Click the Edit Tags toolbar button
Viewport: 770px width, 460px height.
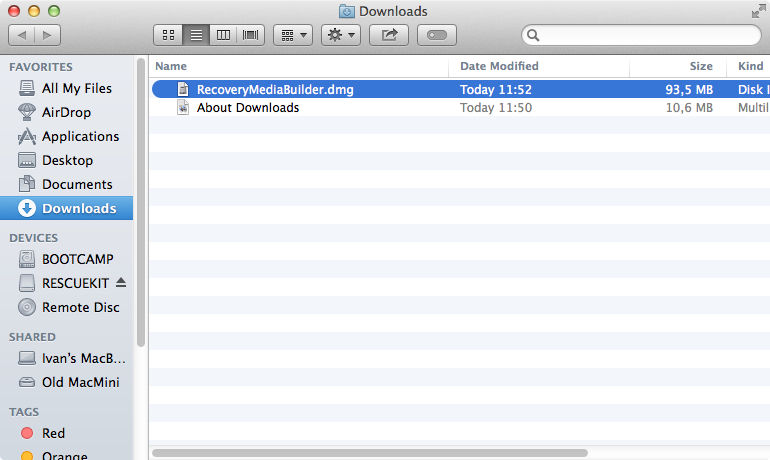436,35
